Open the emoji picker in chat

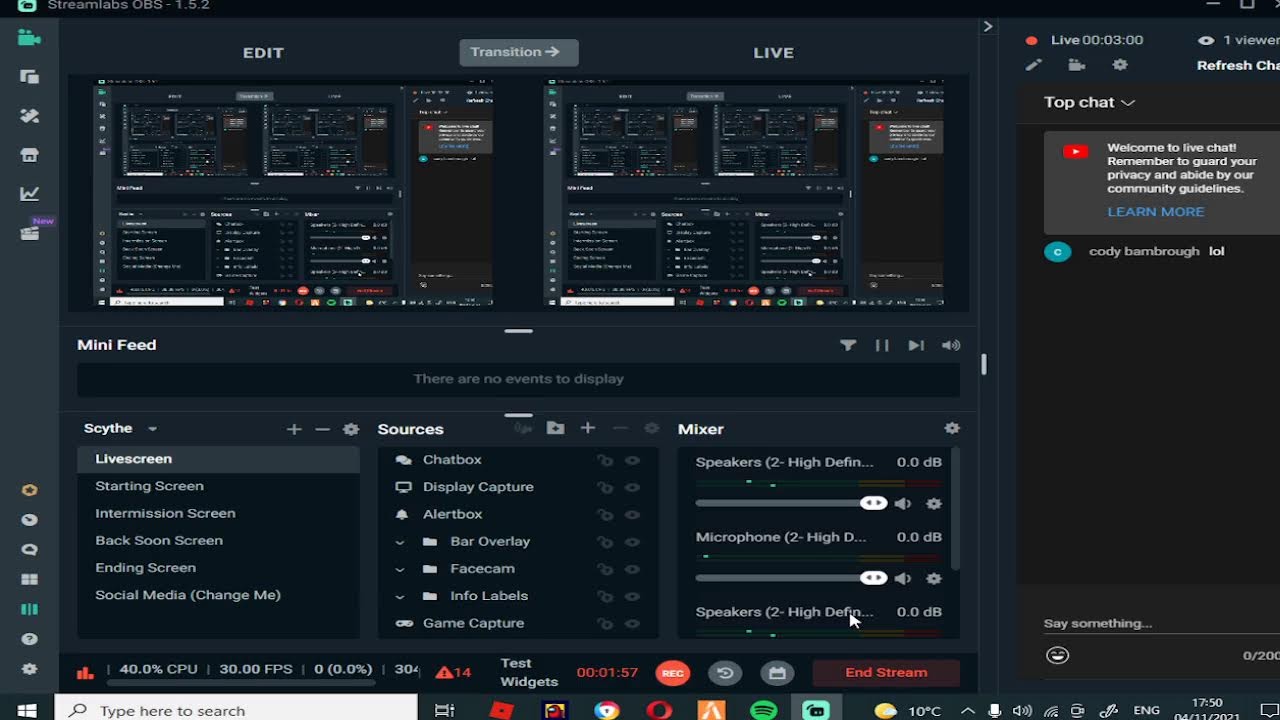[1058, 655]
